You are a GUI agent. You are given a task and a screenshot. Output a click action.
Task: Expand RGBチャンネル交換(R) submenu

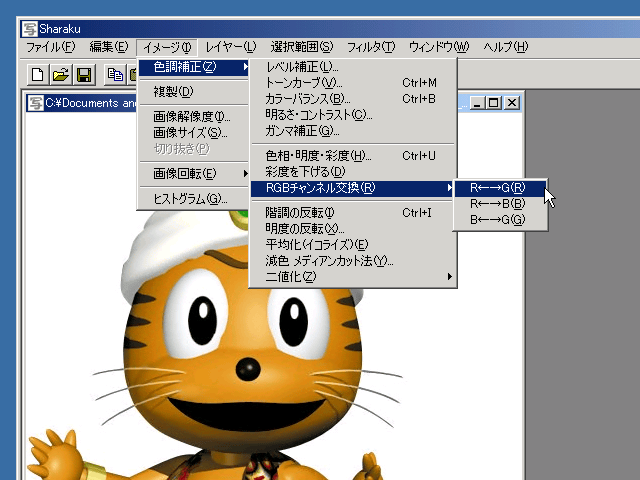[x=353, y=188]
